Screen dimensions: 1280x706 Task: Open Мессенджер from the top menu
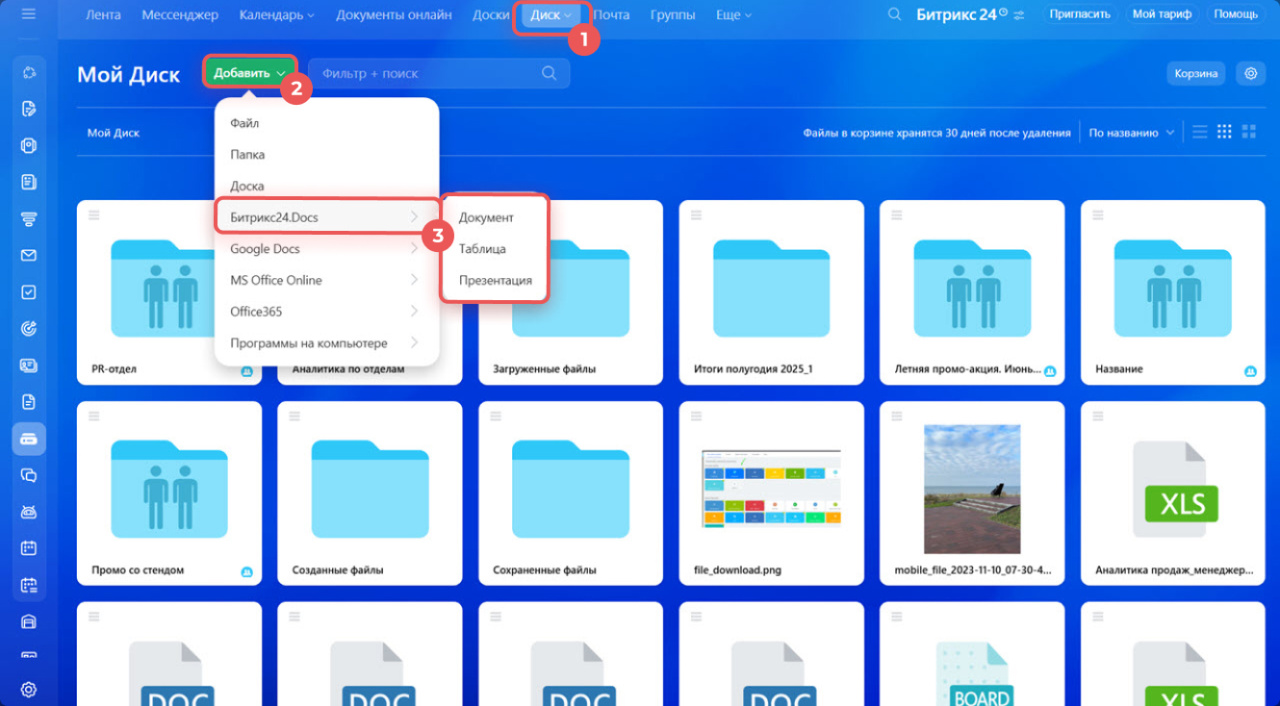click(x=180, y=15)
